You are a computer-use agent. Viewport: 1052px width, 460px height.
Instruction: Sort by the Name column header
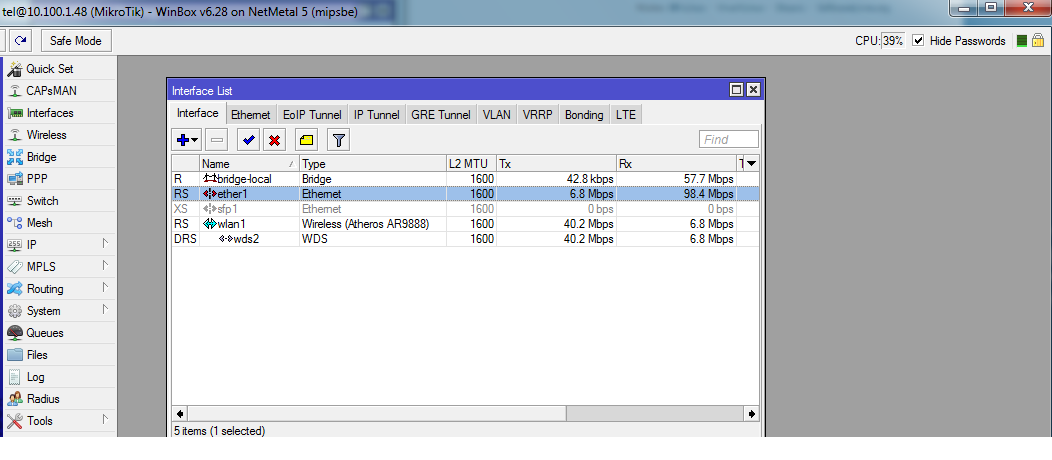click(249, 164)
